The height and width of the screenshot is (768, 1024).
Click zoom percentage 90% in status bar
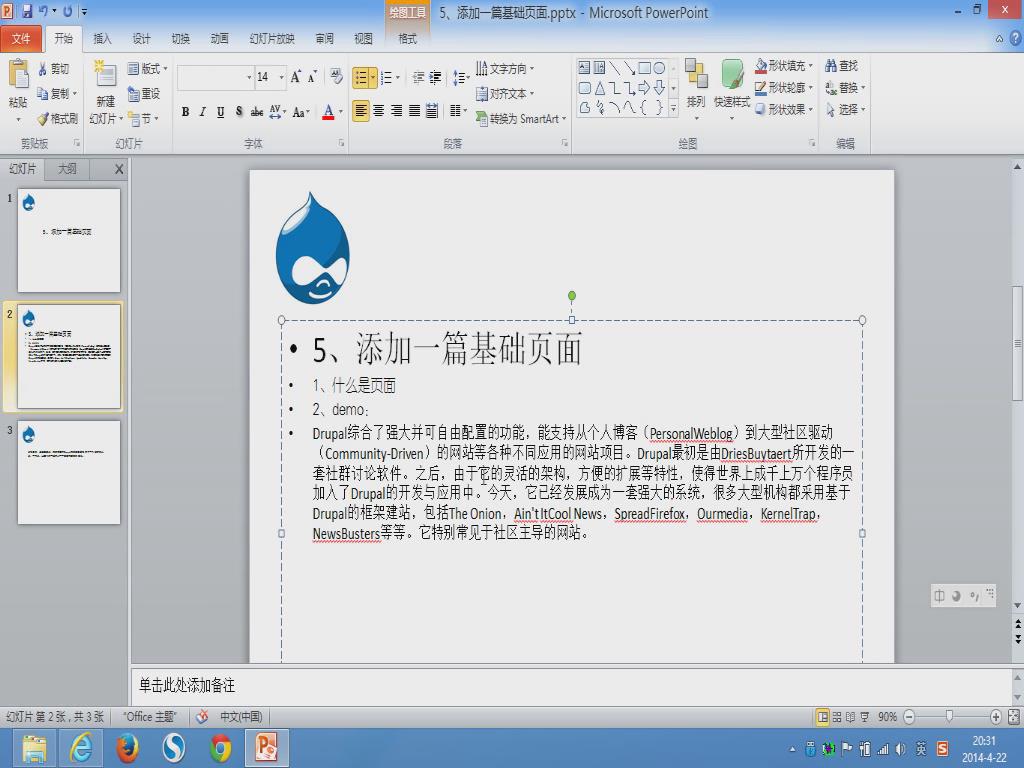click(x=887, y=716)
